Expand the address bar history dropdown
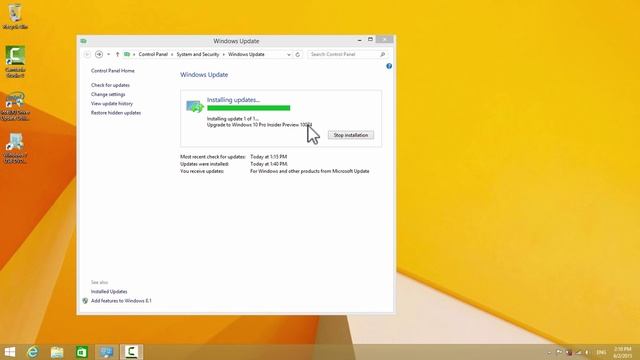The image size is (640, 360). (289, 54)
